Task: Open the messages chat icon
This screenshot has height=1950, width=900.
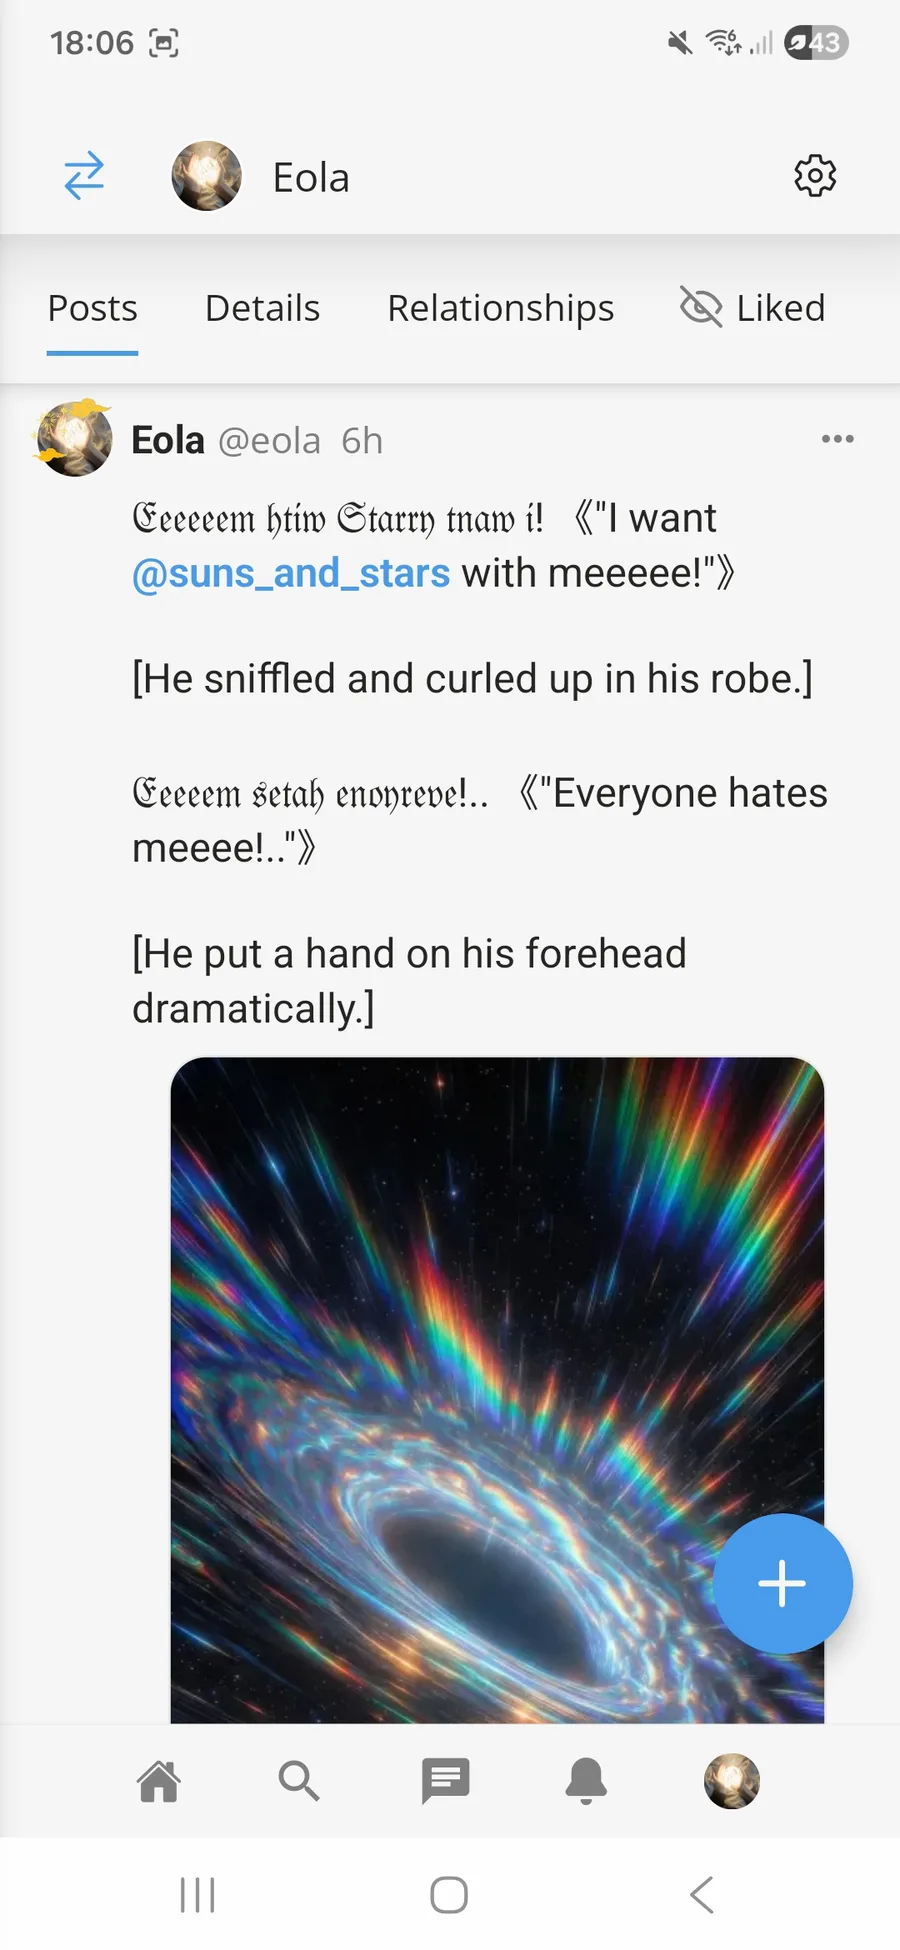Action: [445, 1781]
